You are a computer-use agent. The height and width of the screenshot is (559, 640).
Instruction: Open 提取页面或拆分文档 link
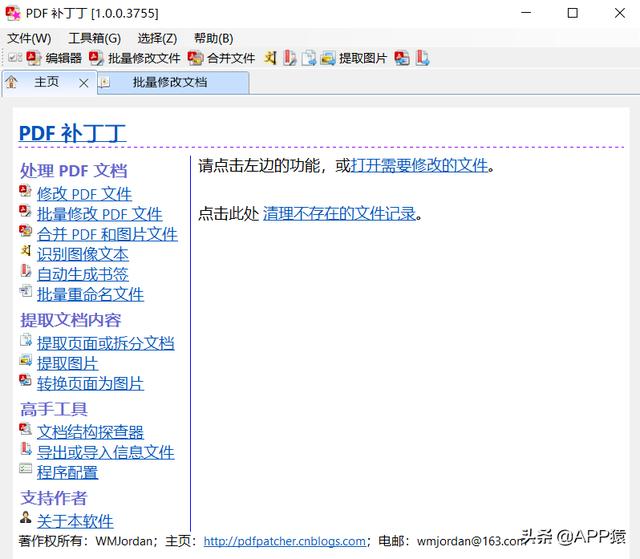click(x=106, y=343)
